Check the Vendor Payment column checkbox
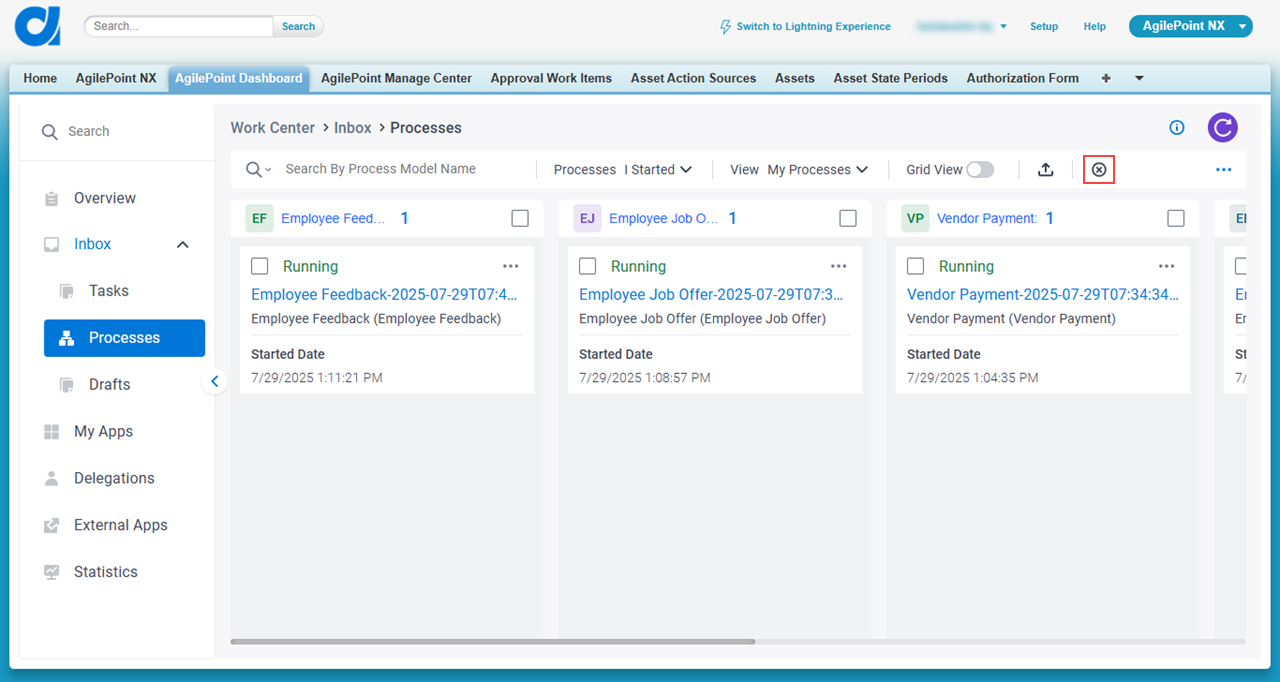1280x682 pixels. (1176, 218)
